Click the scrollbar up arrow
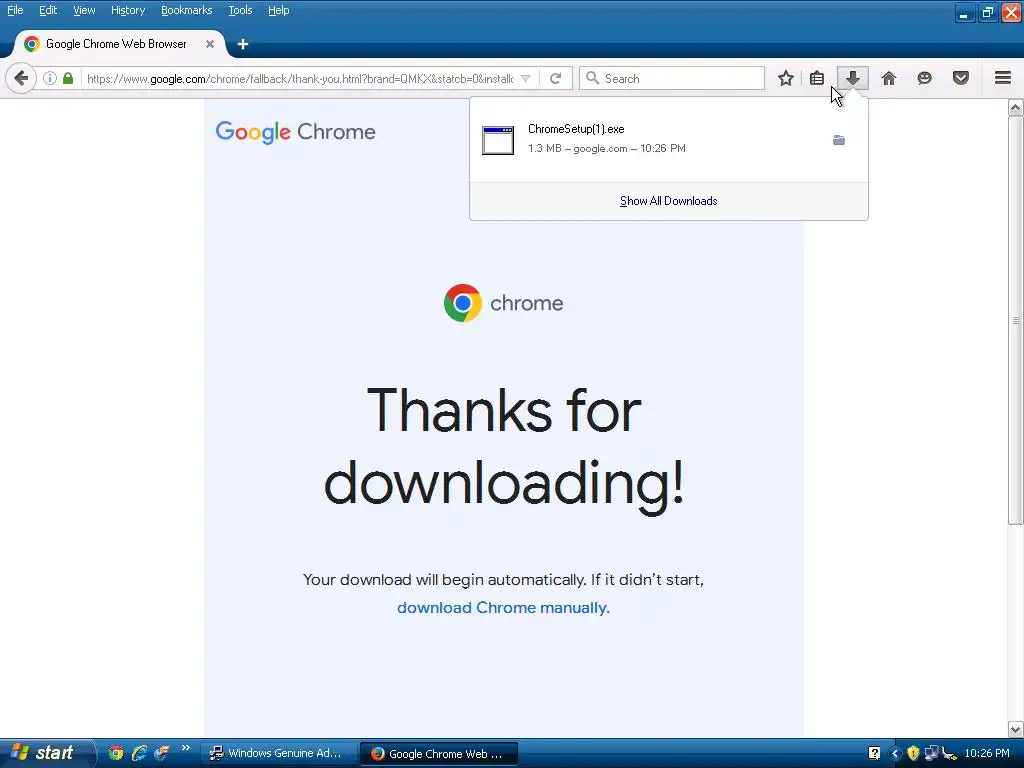Screen dimensions: 1024x768 coord(1016,108)
